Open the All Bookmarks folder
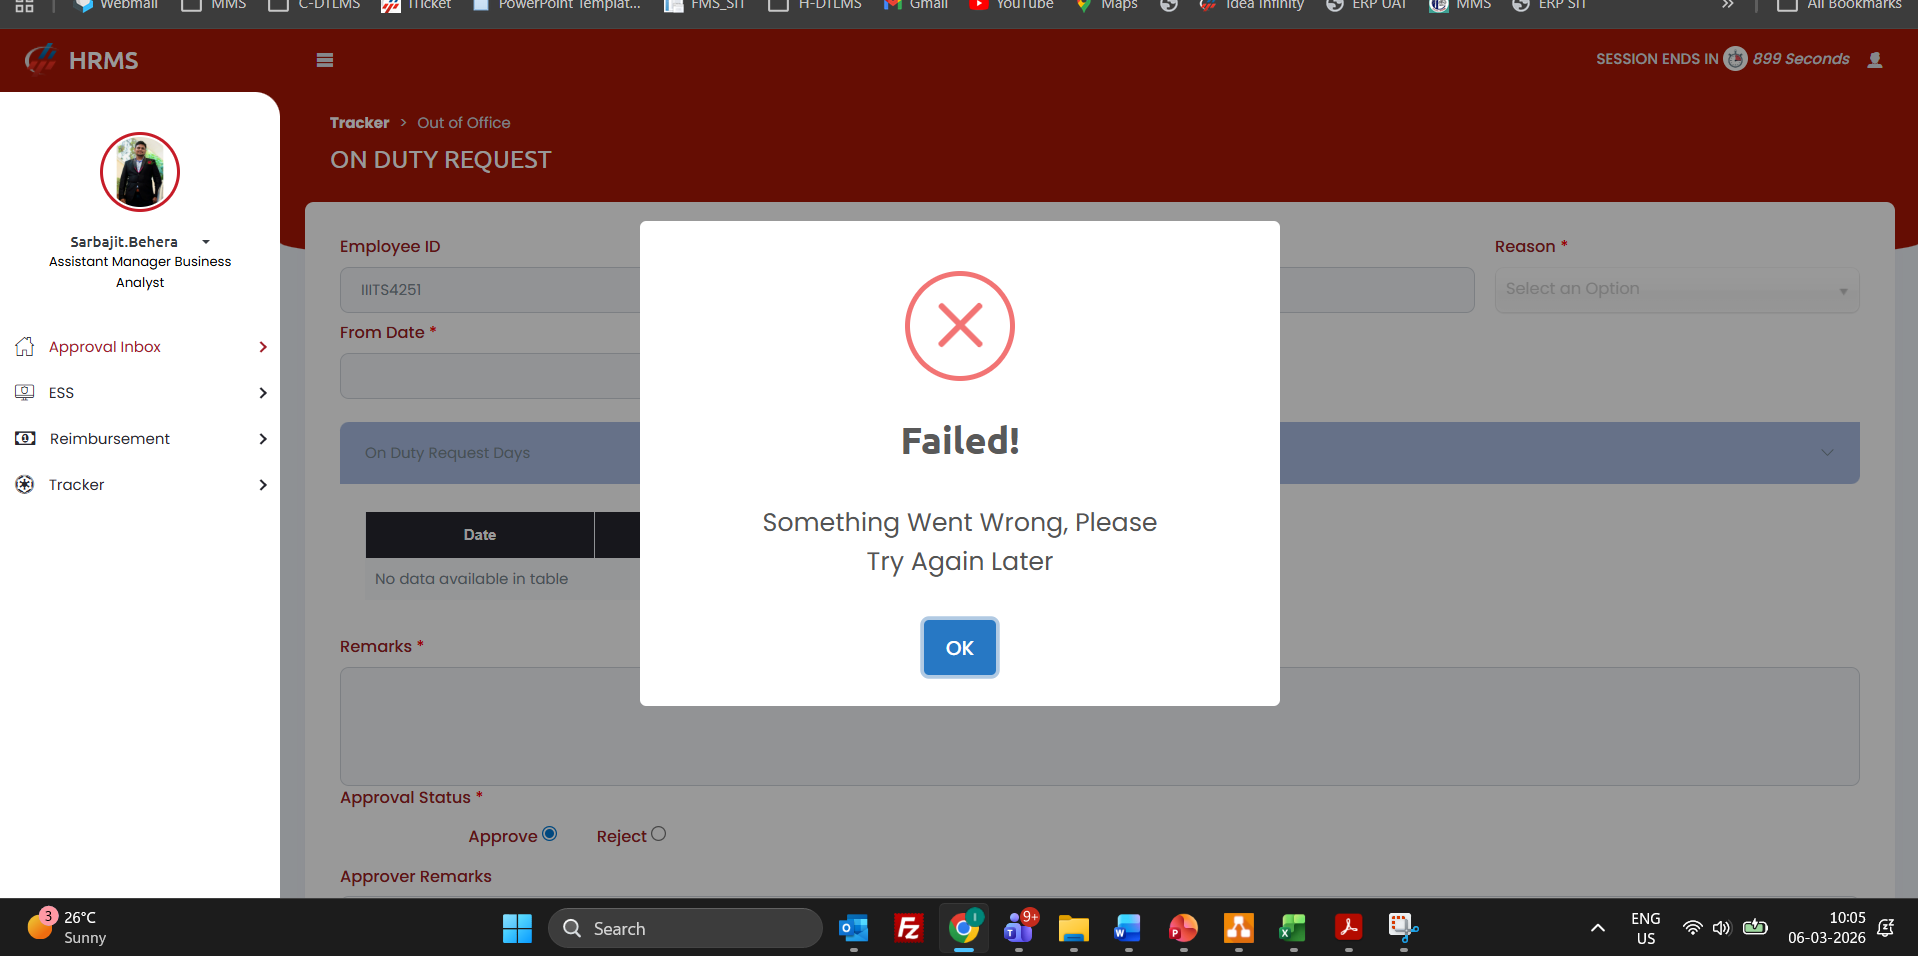The image size is (1918, 956). (x=1839, y=6)
